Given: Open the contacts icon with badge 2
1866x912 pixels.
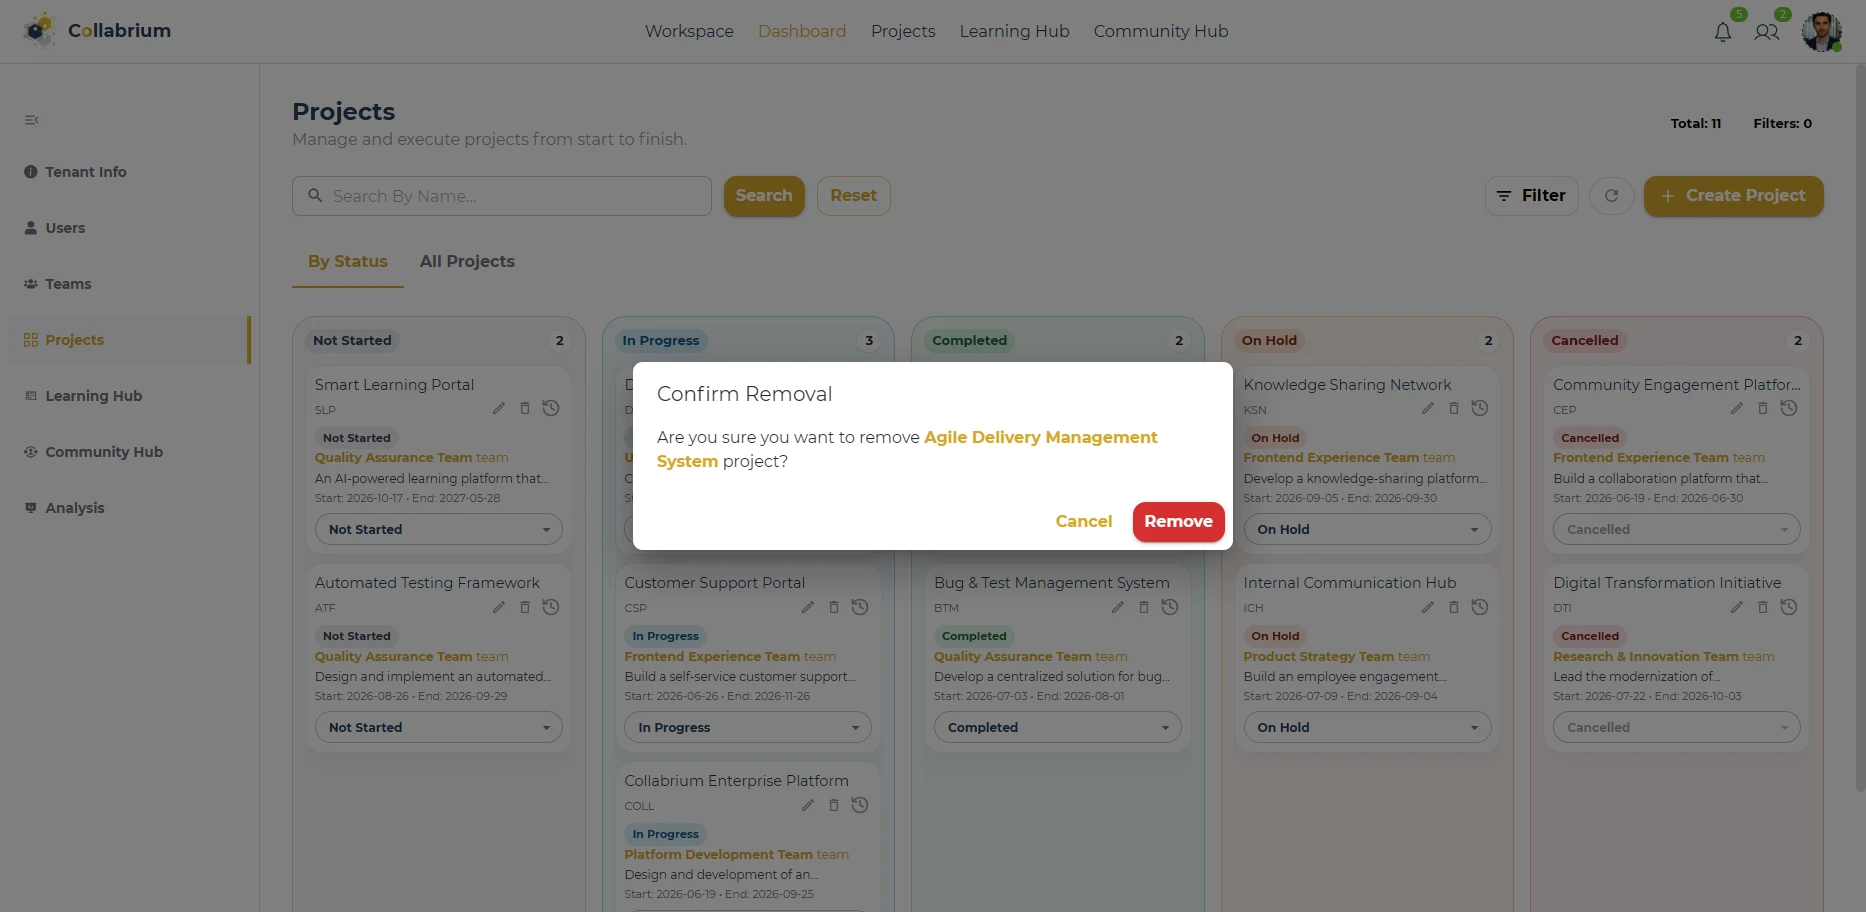Looking at the screenshot, I should pyautogui.click(x=1767, y=32).
